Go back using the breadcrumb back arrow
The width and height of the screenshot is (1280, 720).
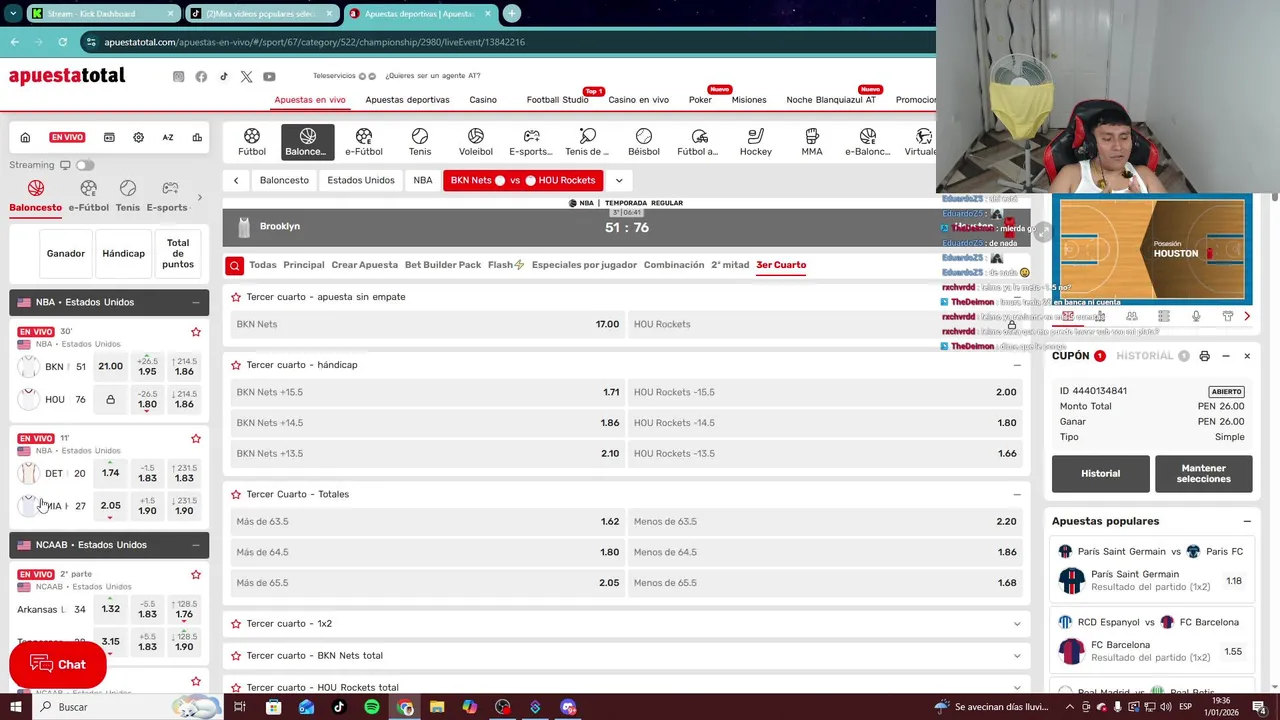236,180
